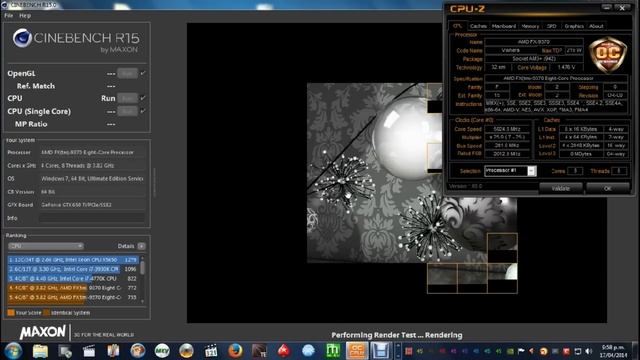Switch to the Mainboard tab in CPU-Z
Viewport: 640px width, 360px height.
[504, 26]
